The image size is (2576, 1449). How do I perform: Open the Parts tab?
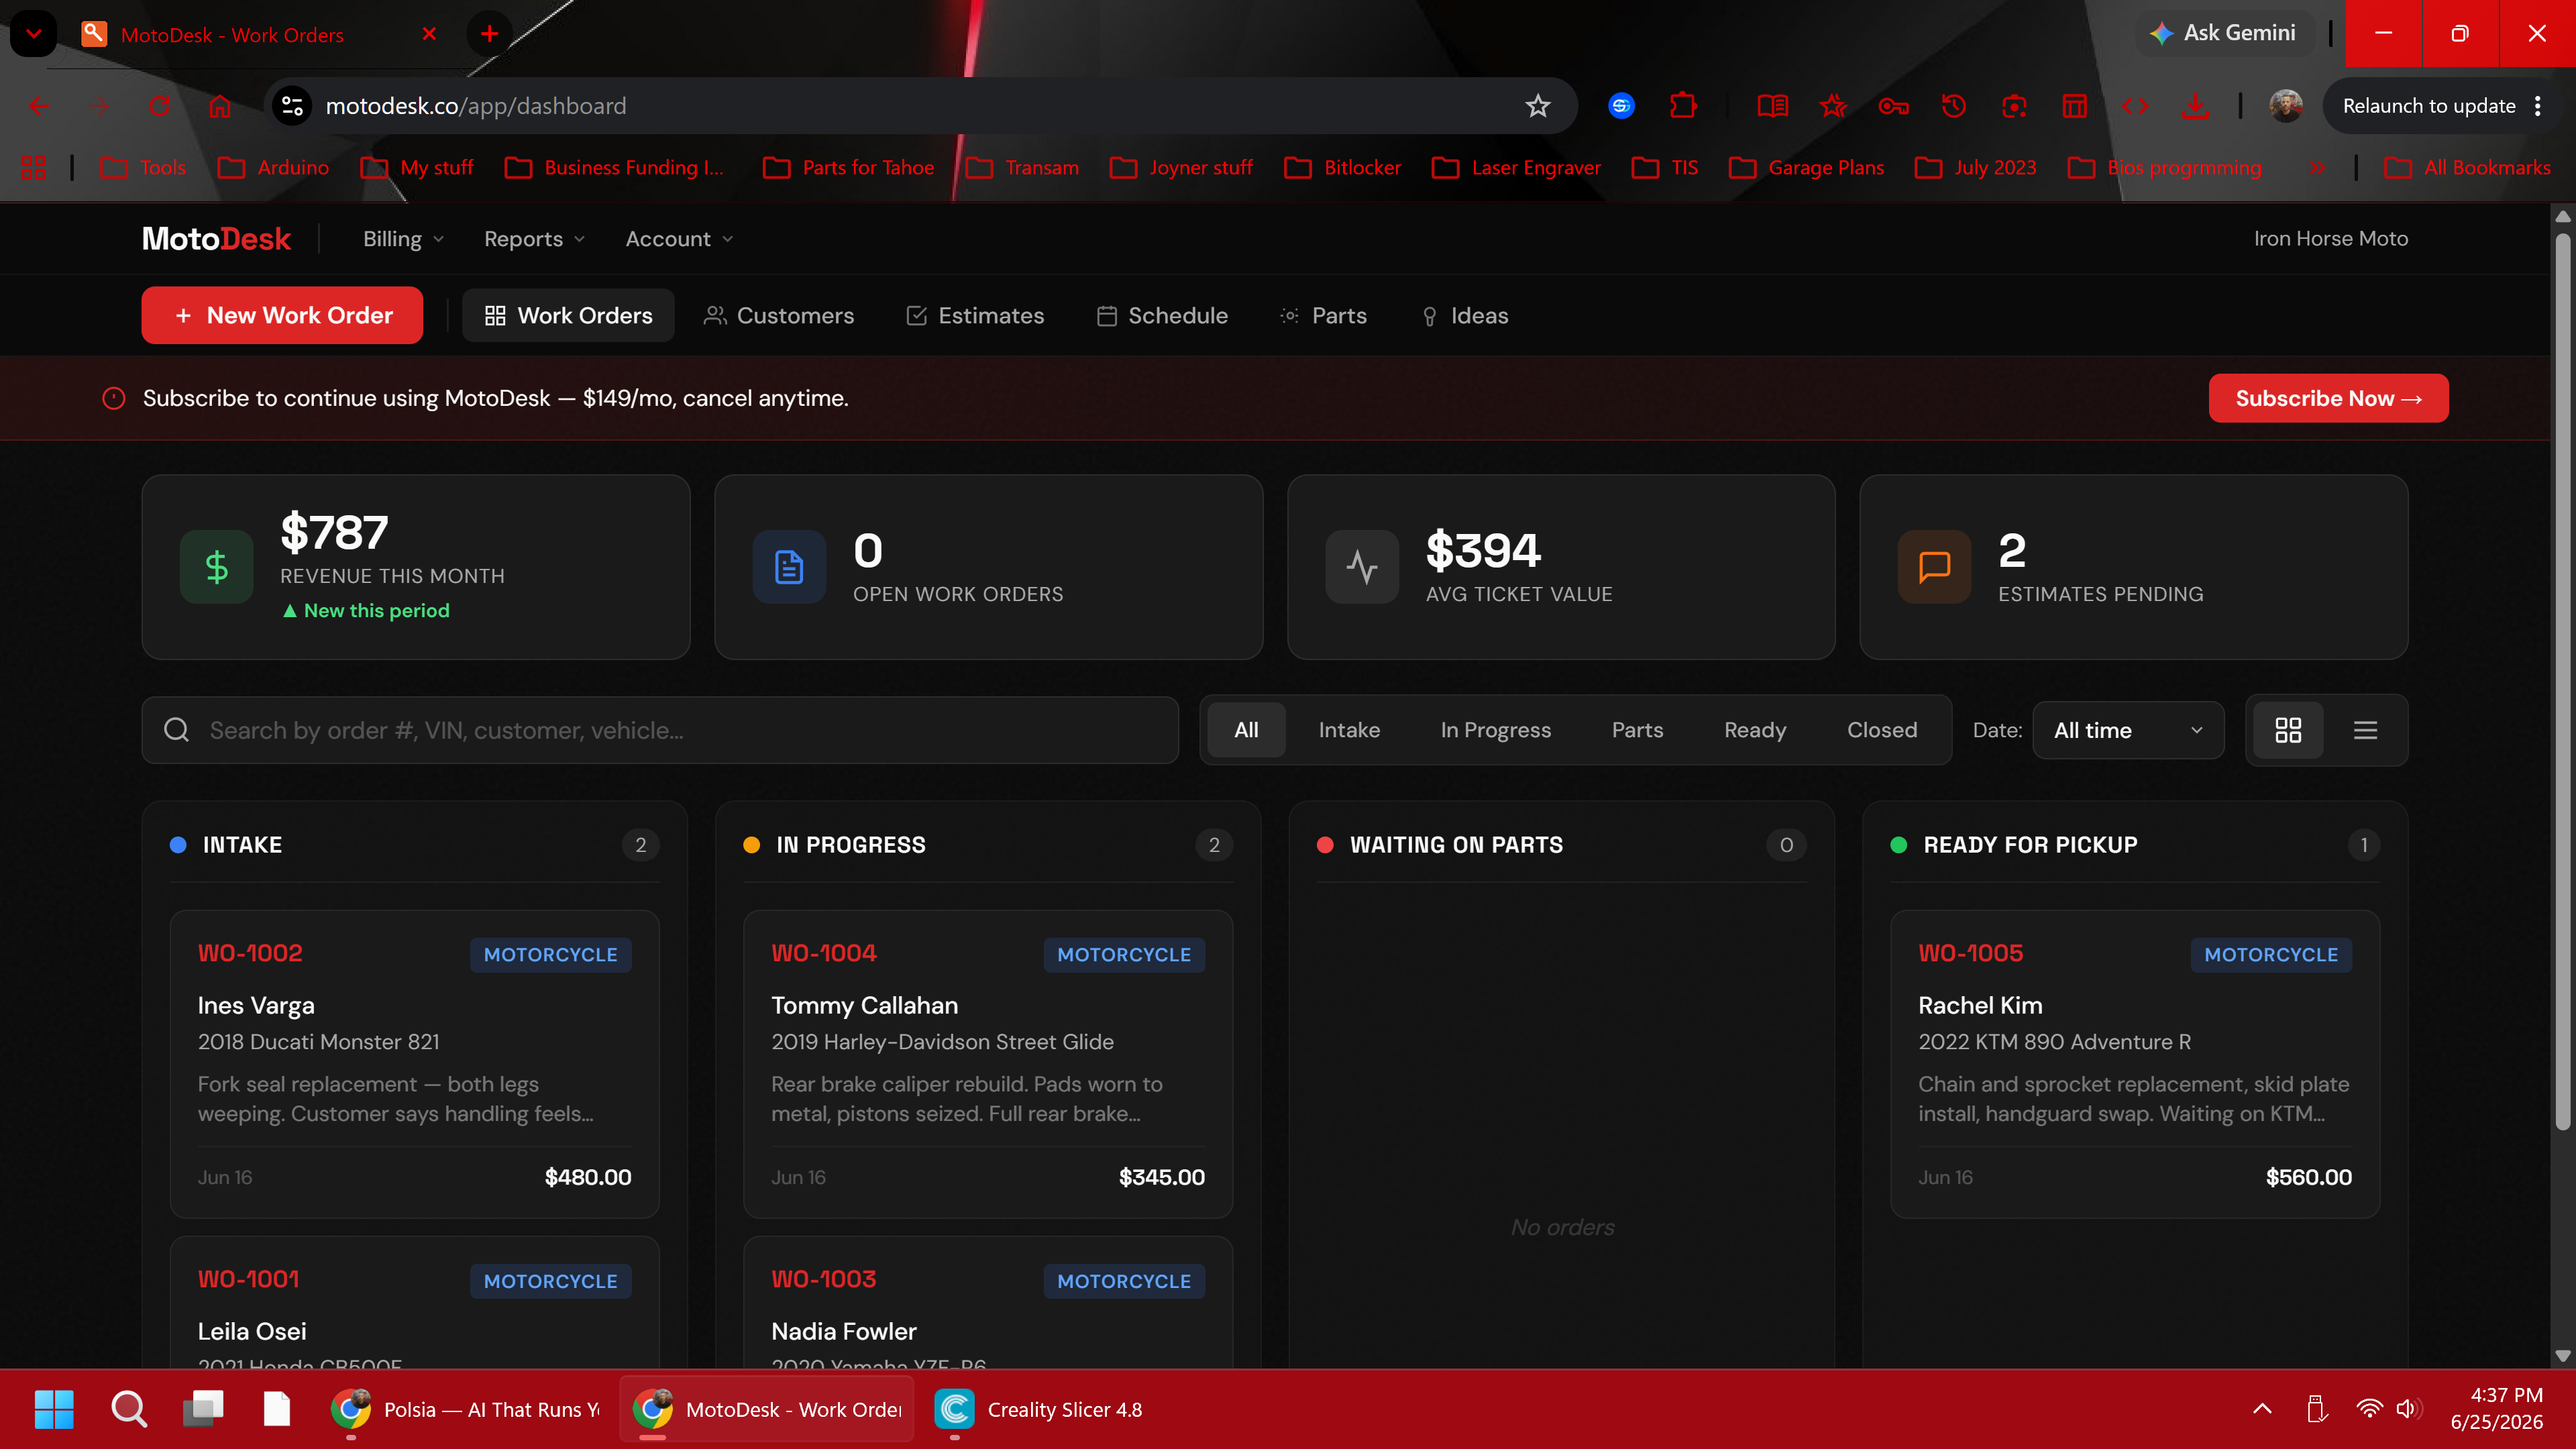coord(1323,315)
